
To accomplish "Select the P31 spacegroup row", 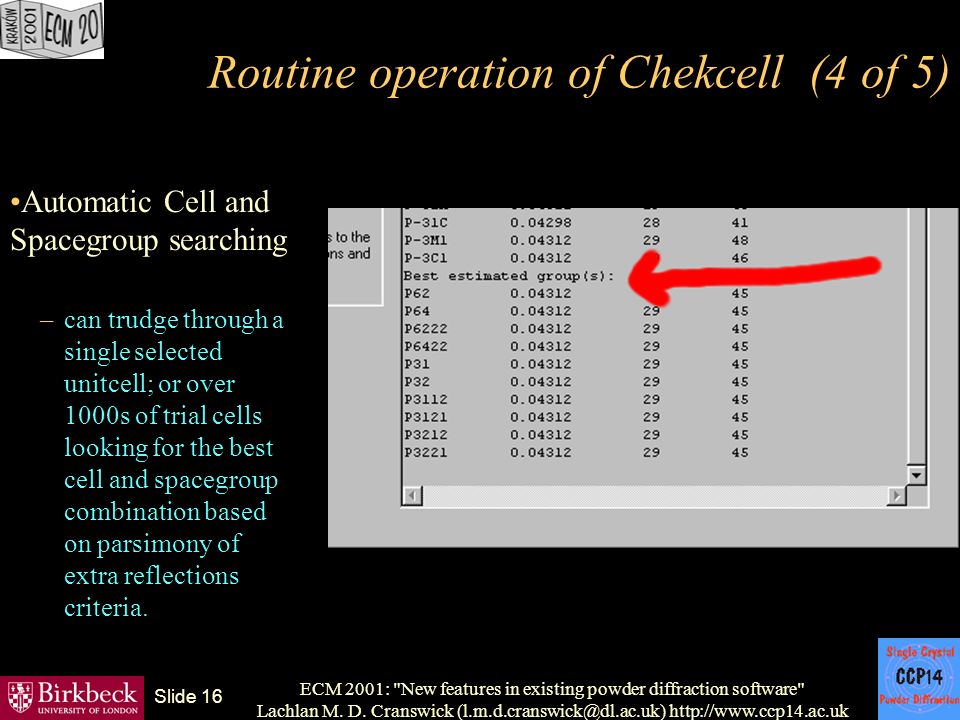I will pos(576,364).
